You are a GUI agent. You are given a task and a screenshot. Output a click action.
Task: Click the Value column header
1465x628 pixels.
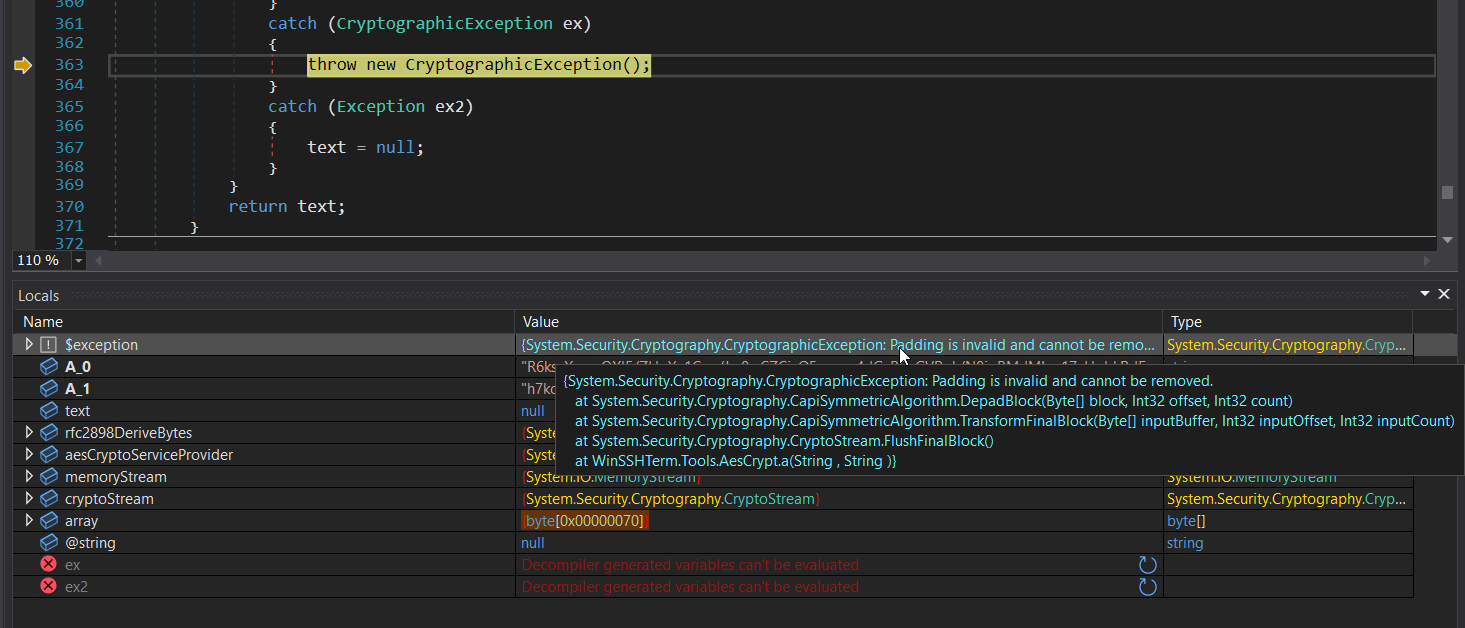(541, 322)
